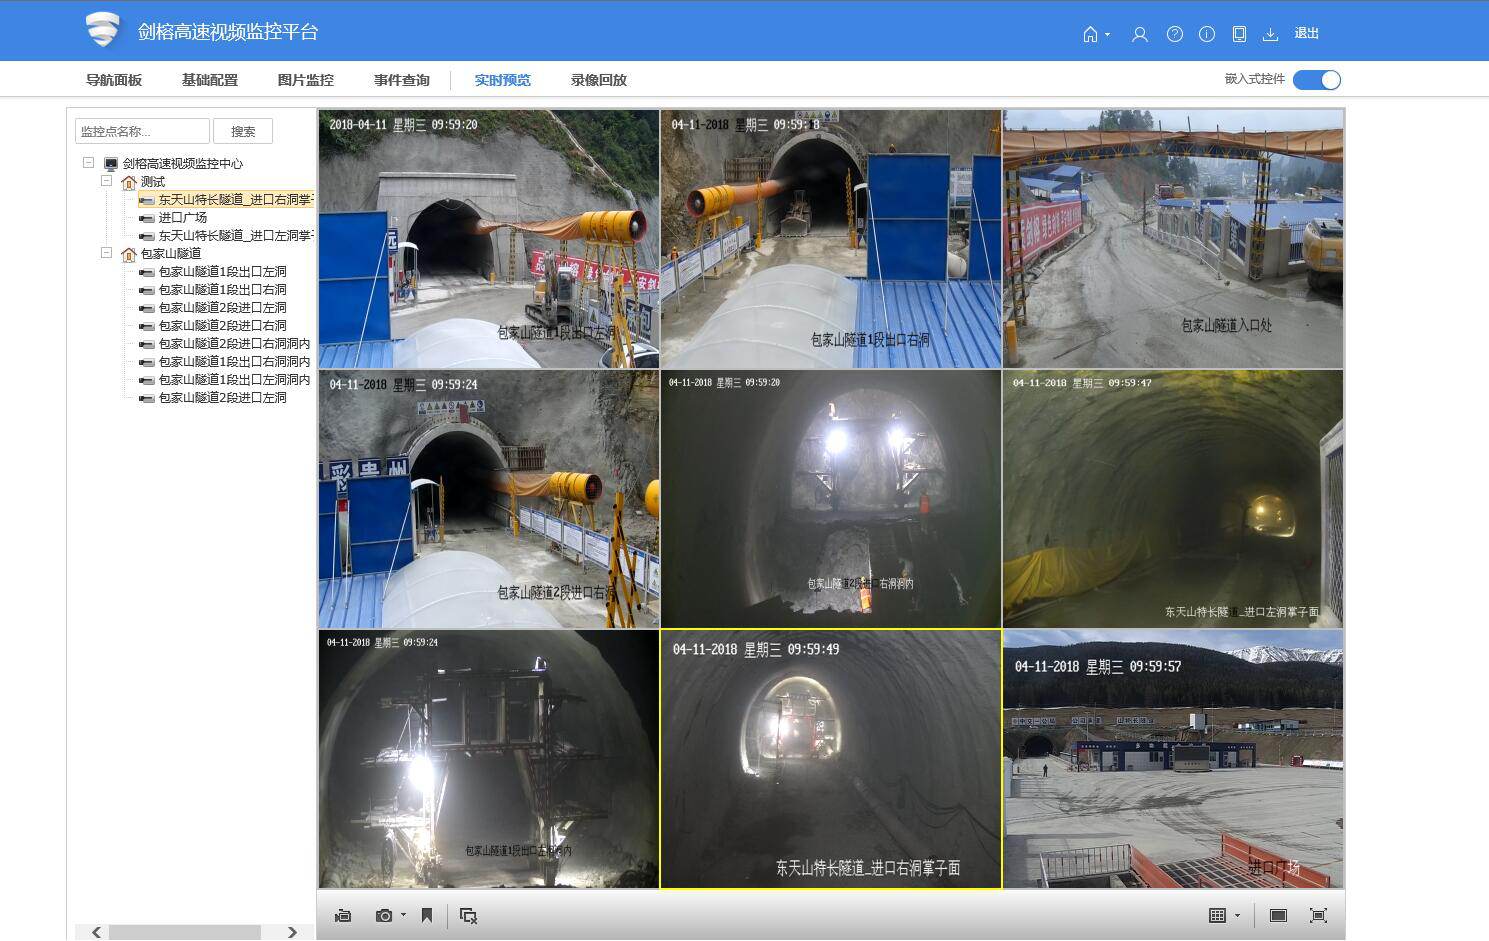Image resolution: width=1489 pixels, height=941 pixels.
Task: Start recording with the video camera icon
Action: click(343, 915)
